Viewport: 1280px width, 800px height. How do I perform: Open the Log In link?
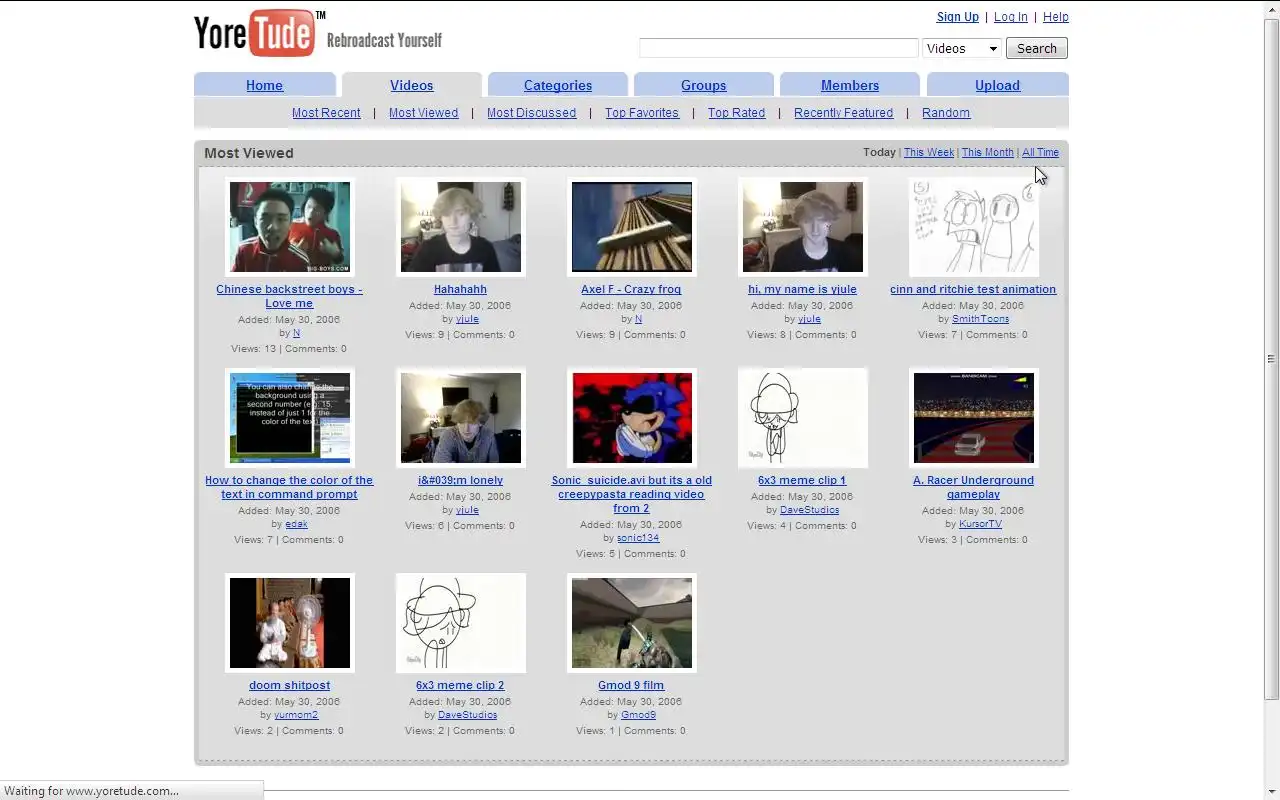pos(1011,17)
